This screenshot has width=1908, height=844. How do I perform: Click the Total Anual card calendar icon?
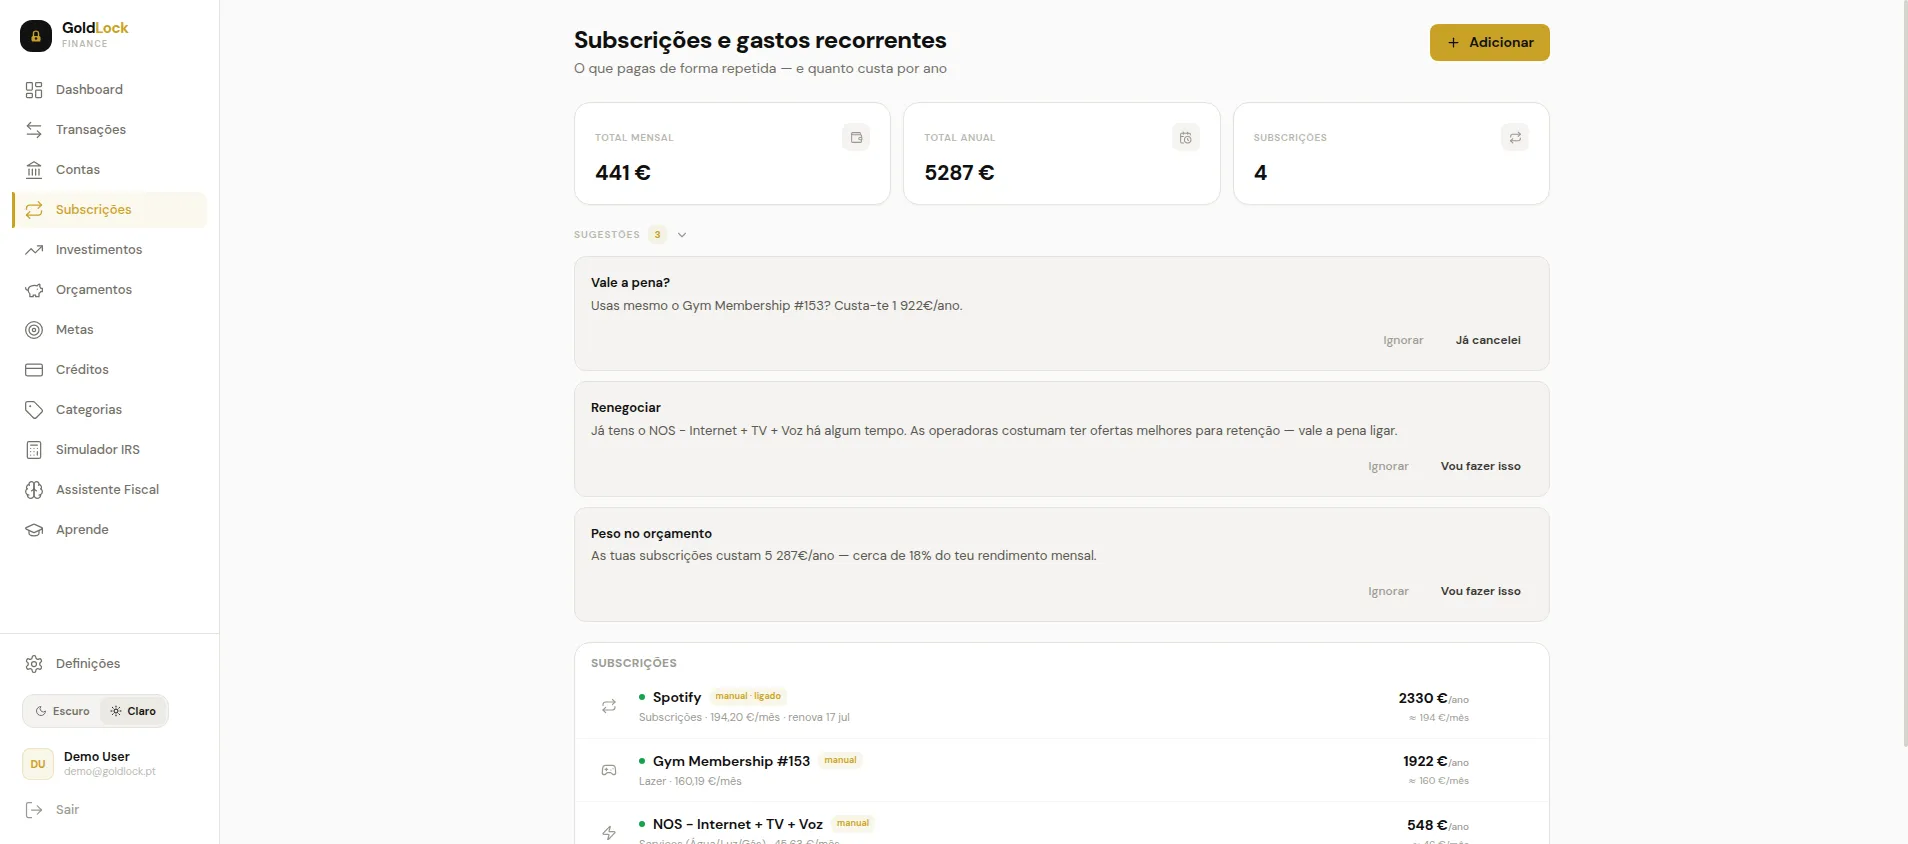(x=1186, y=138)
